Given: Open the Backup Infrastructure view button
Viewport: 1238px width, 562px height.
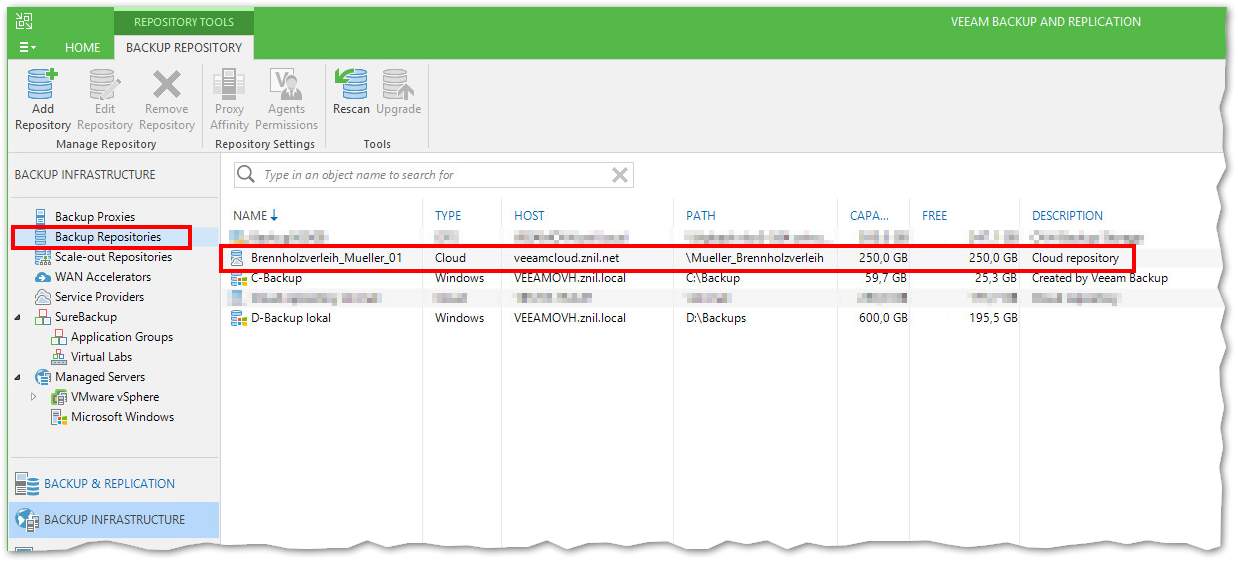Looking at the screenshot, I should pyautogui.click(x=114, y=520).
